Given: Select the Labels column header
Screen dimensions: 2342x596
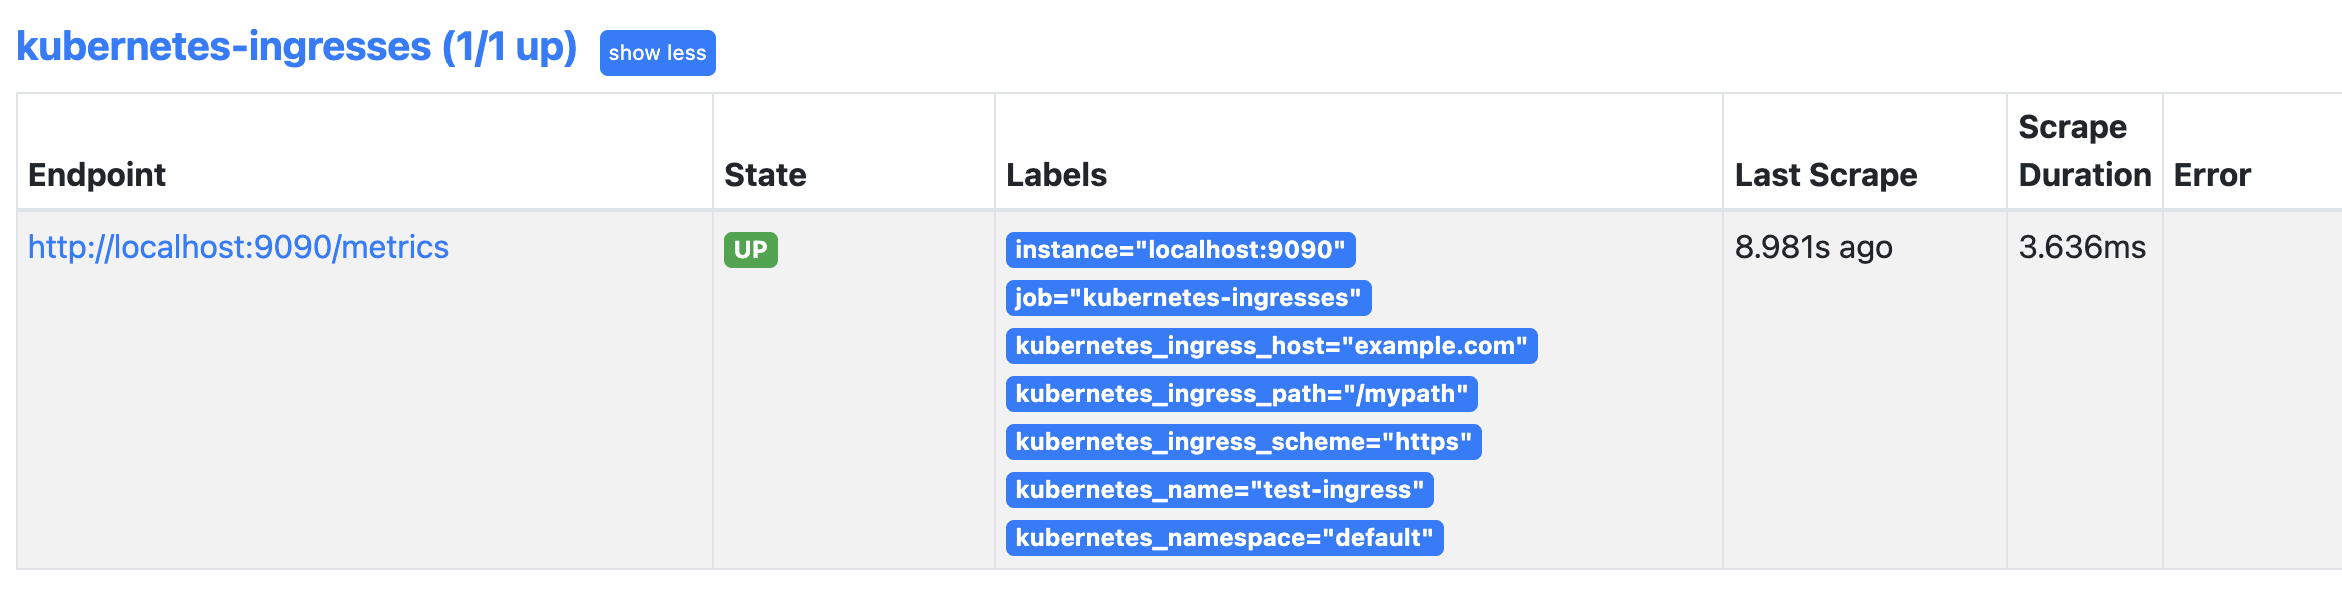Looking at the screenshot, I should pyautogui.click(x=1056, y=175).
